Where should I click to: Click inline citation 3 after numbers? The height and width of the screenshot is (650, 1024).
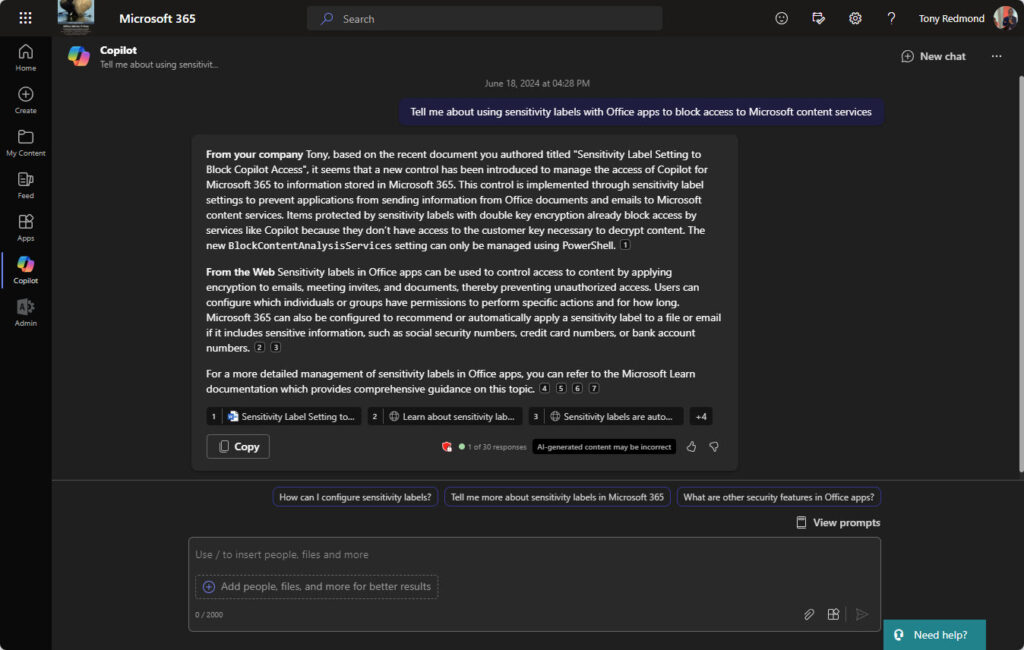[x=276, y=348]
